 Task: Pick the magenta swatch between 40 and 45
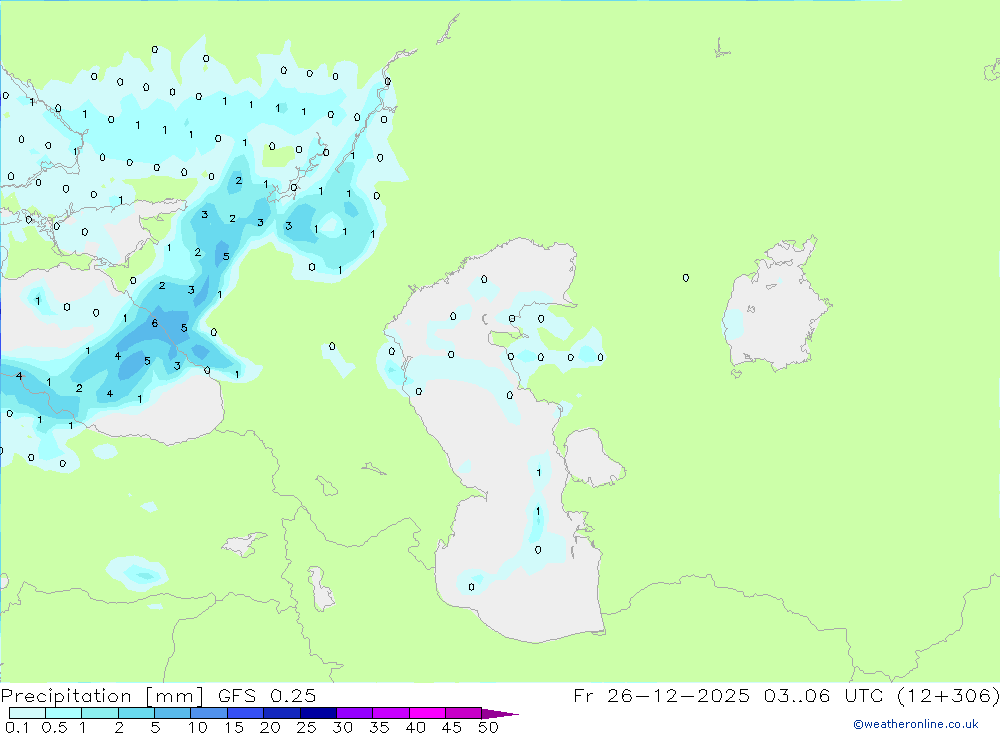point(427,713)
